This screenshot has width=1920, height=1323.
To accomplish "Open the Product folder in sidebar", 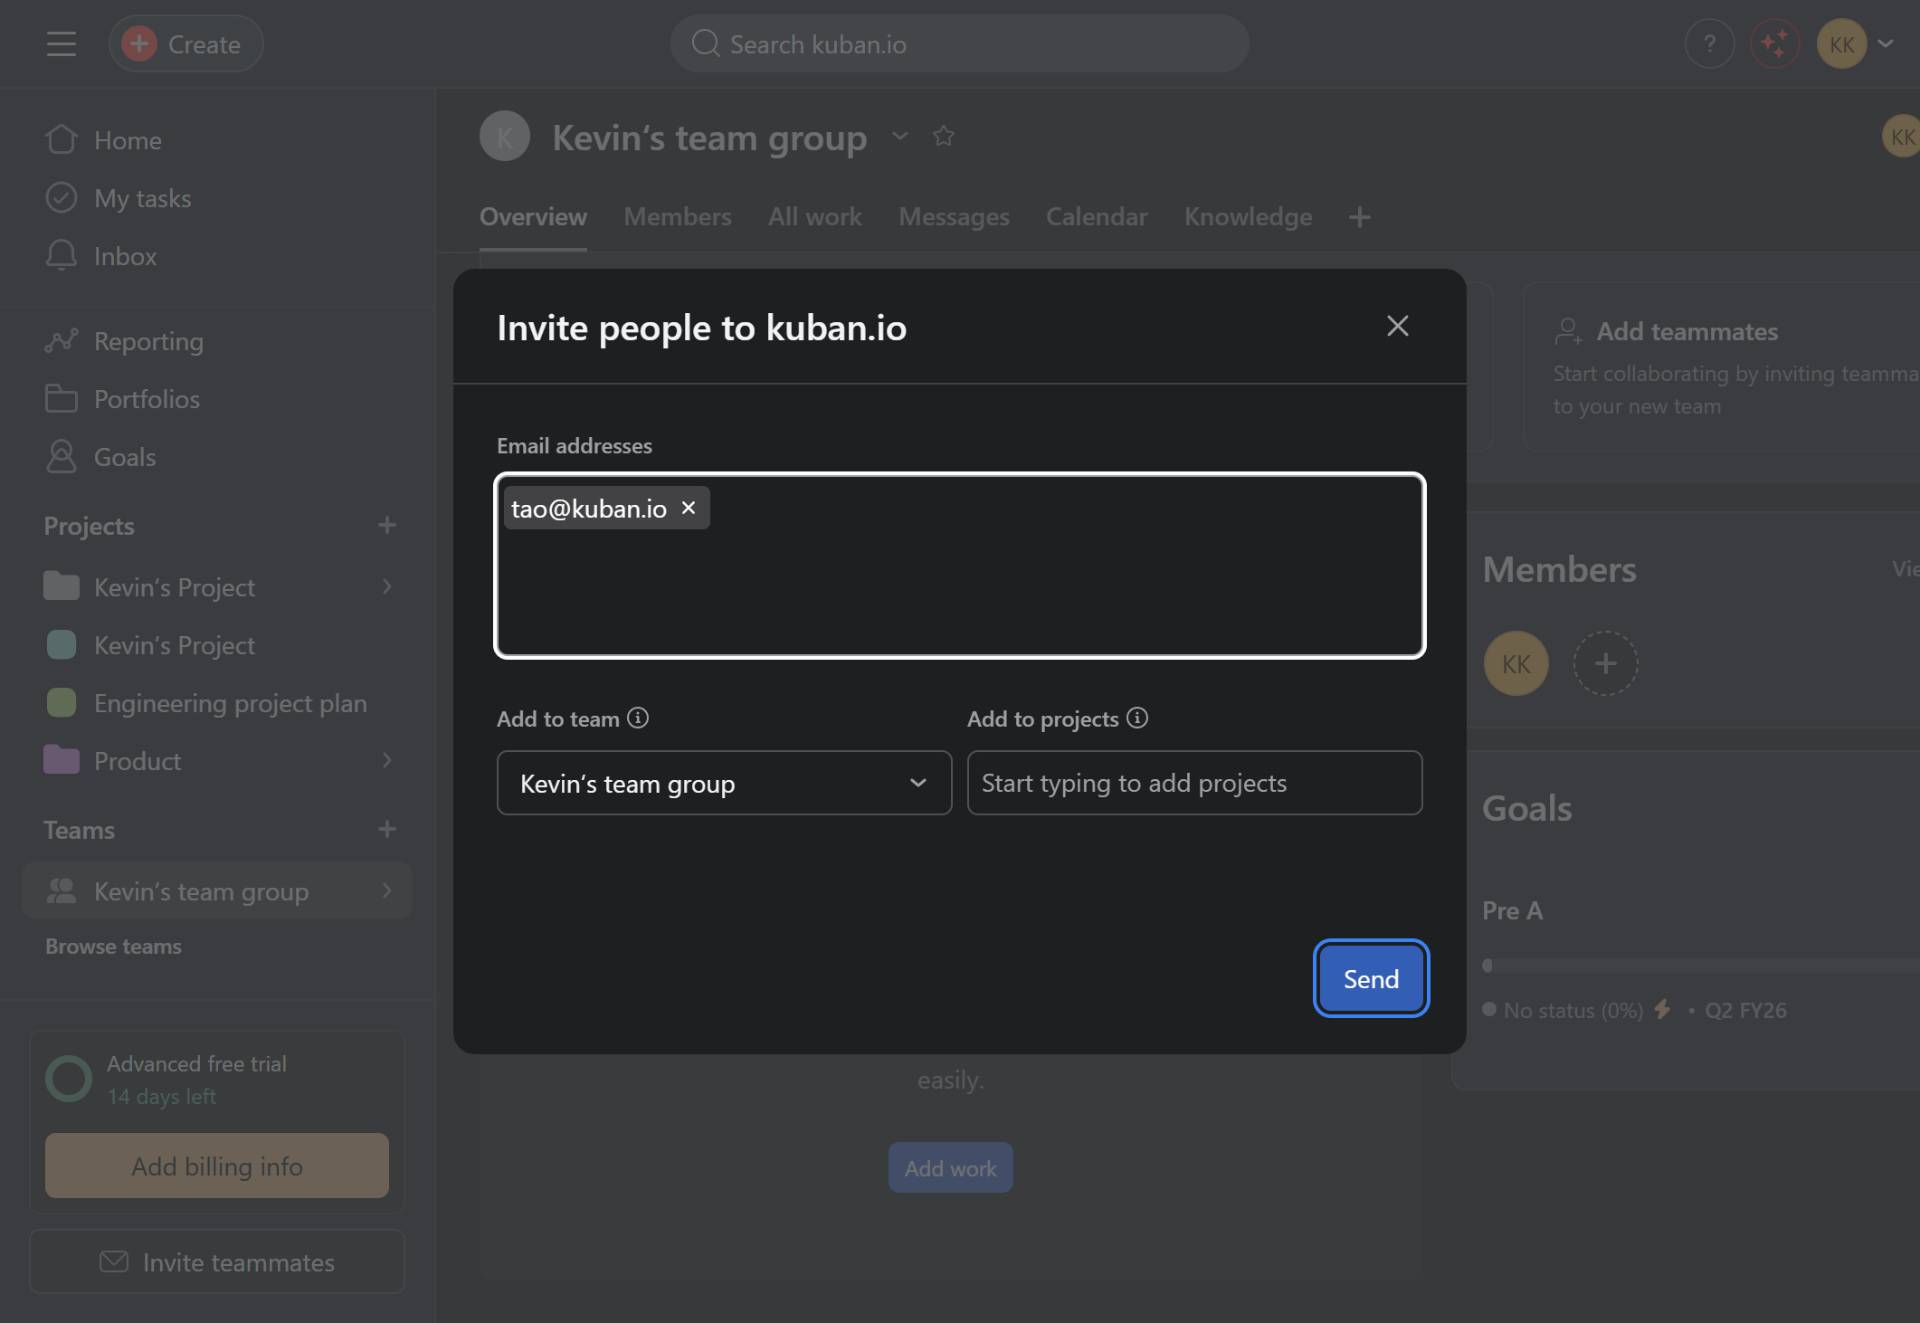I will tap(137, 761).
